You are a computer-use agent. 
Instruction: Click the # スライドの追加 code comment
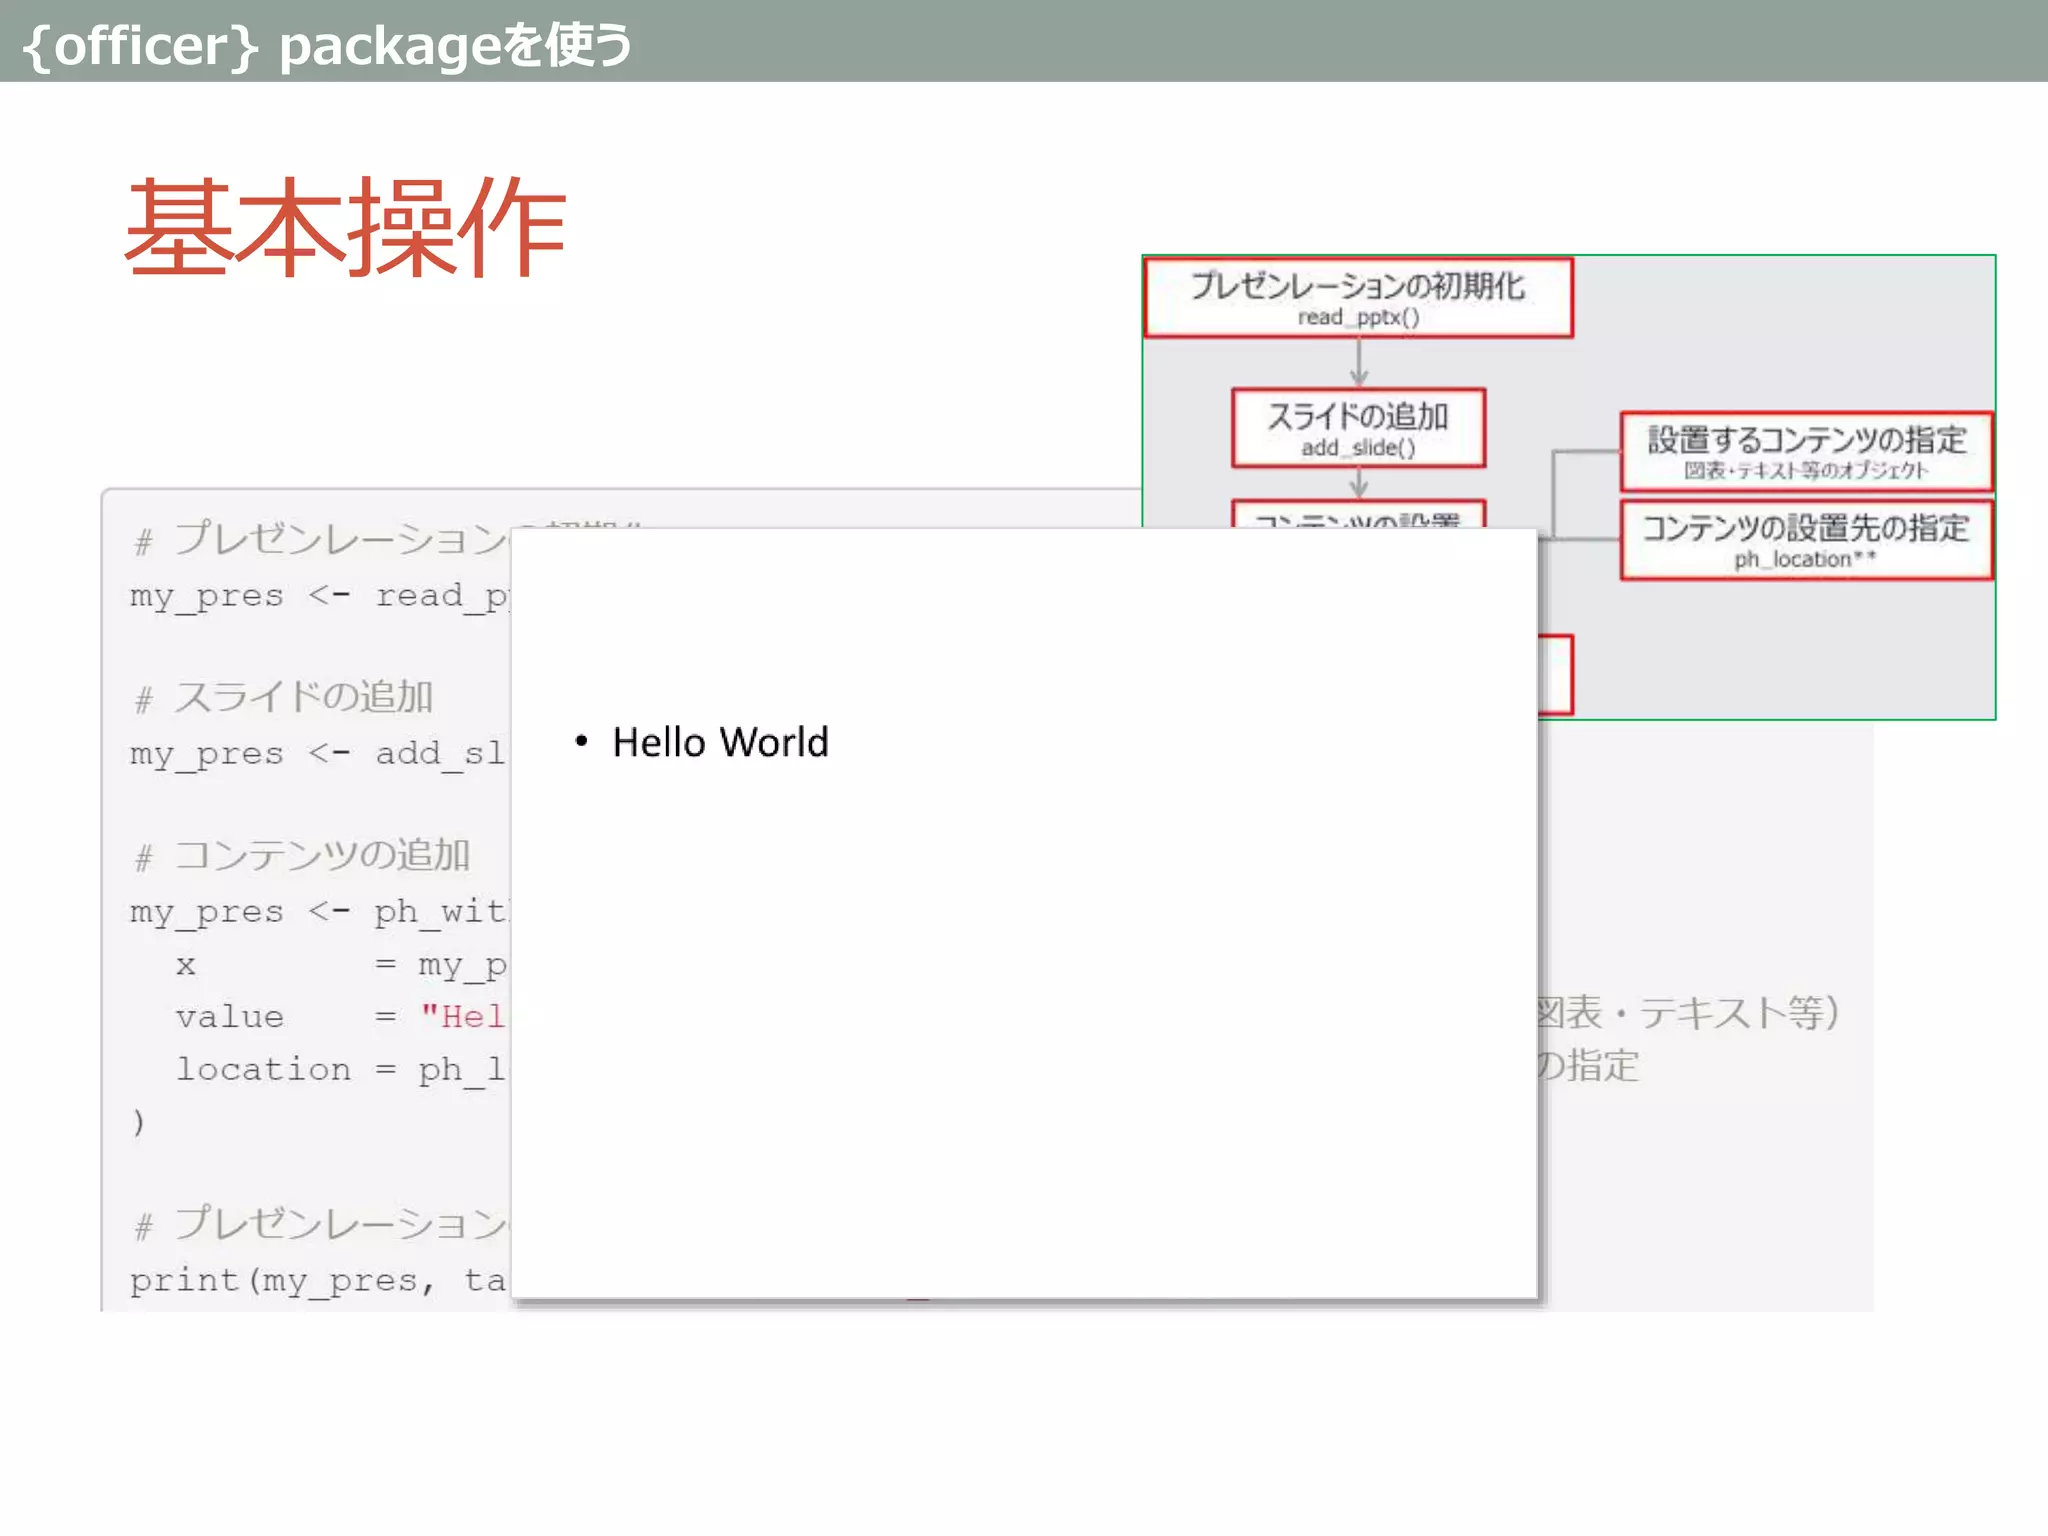[283, 697]
